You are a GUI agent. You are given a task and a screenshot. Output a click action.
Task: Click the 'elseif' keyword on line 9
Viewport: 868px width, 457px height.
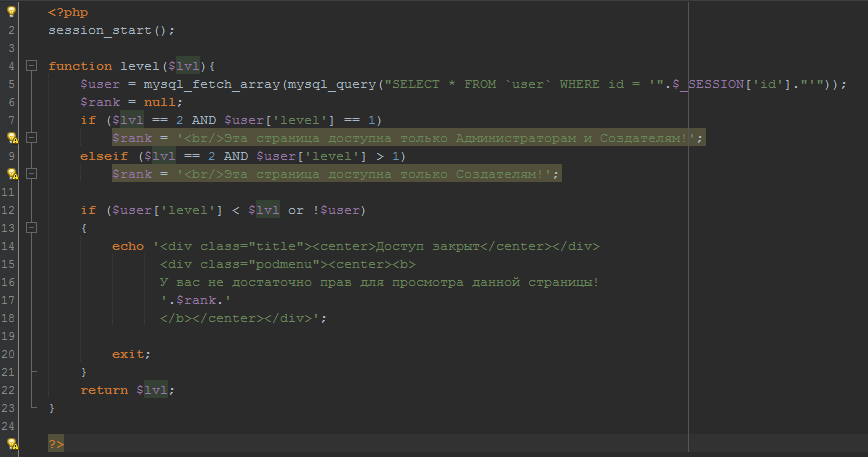tap(104, 156)
